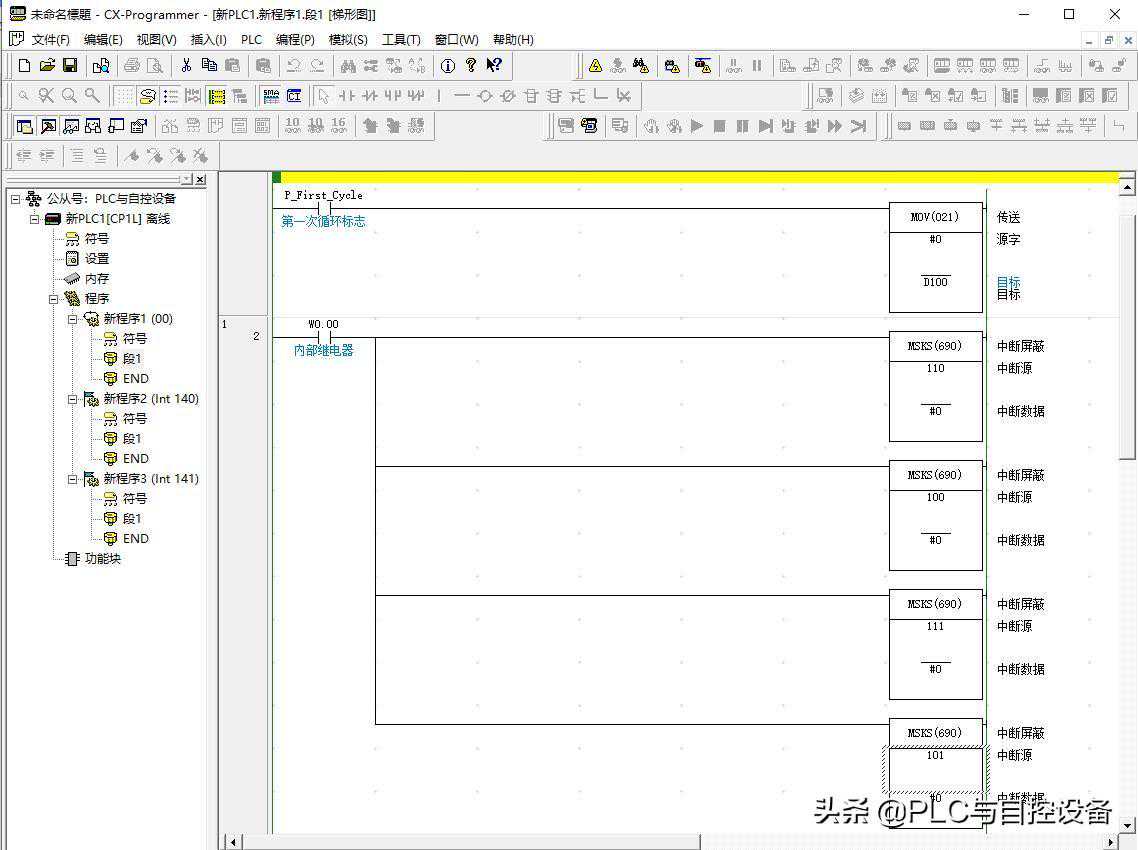Image resolution: width=1138 pixels, height=850 pixels.
Task: Open the 功能块 item in project tree
Action: [x=102, y=559]
